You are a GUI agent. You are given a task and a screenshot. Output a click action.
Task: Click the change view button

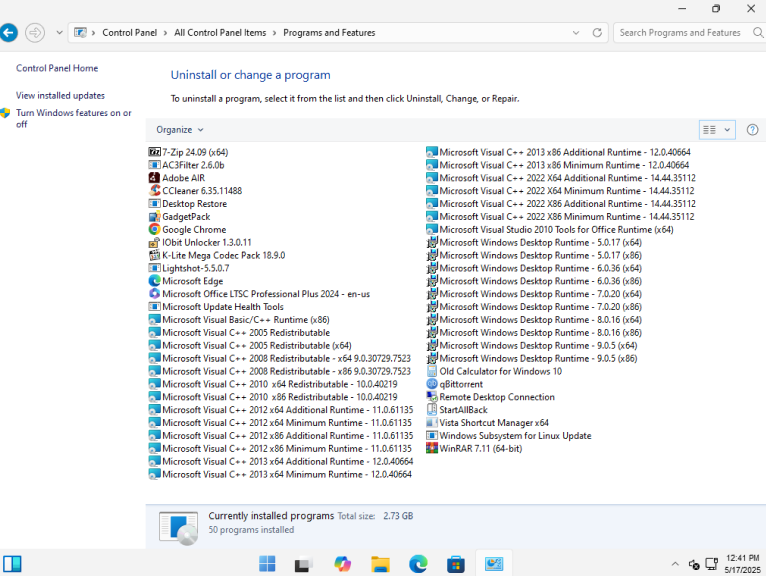[x=710, y=129]
